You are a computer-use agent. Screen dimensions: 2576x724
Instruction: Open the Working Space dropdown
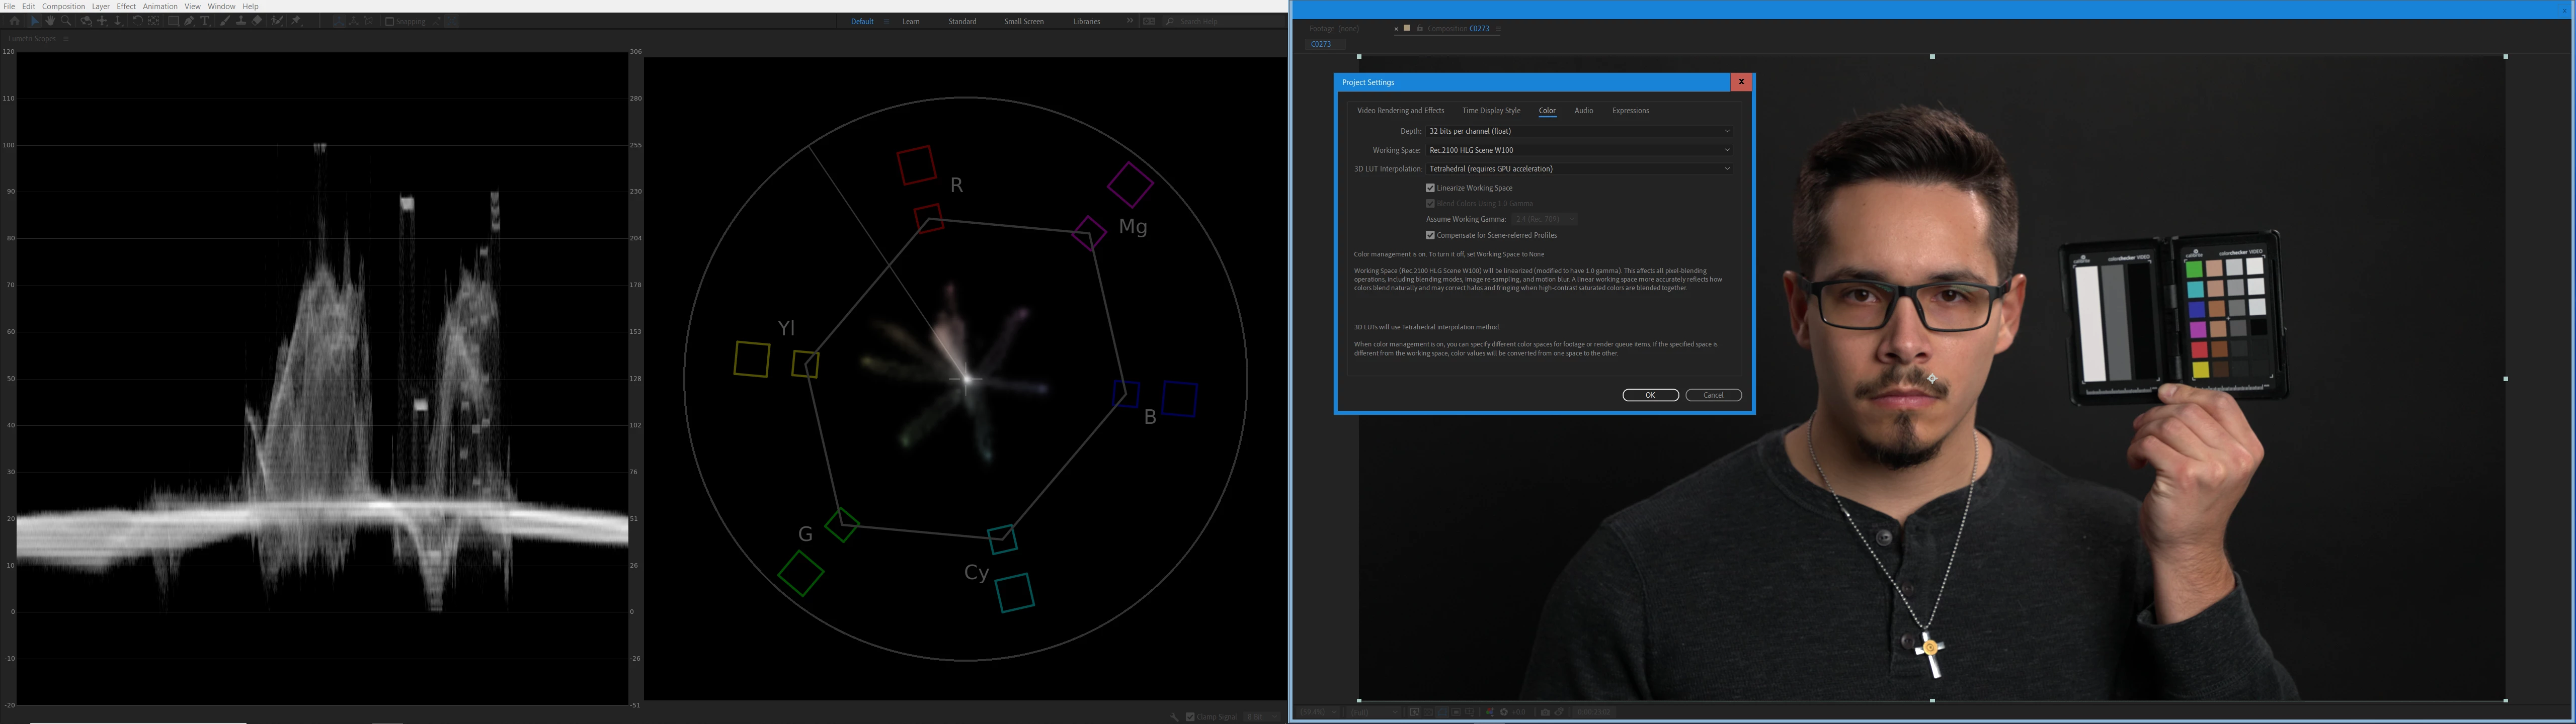point(1579,150)
